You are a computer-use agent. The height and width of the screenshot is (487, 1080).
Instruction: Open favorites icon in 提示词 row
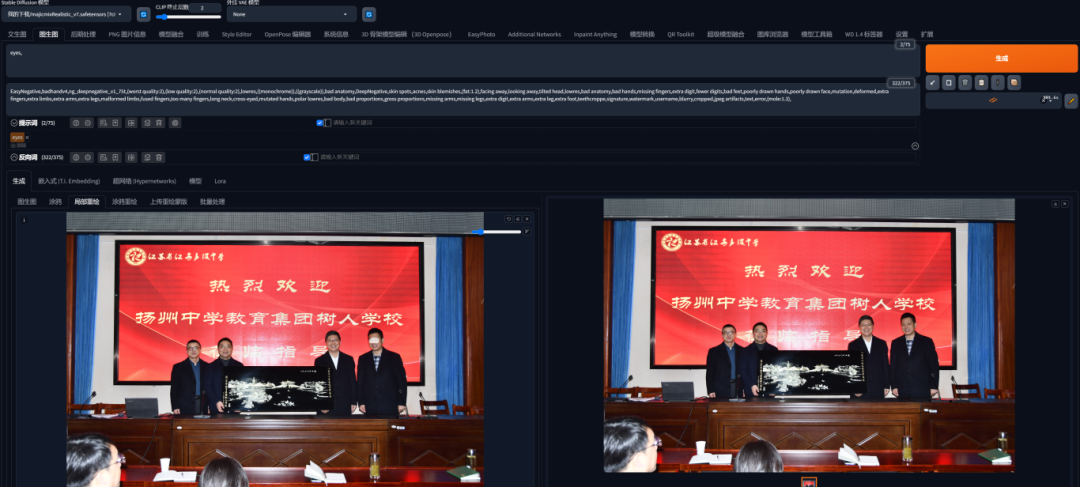116,123
